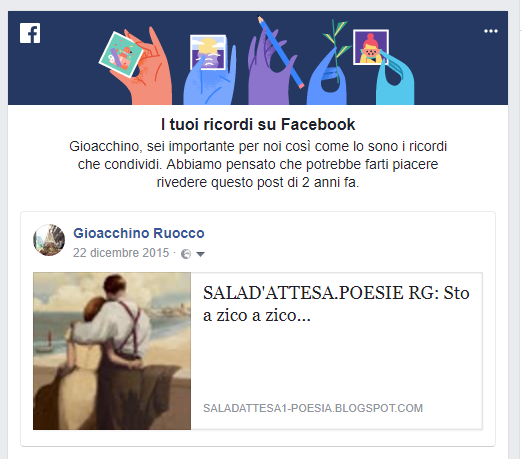
Task: Click the I tuoi ricordi su Facebook heading
Action: tap(258, 124)
